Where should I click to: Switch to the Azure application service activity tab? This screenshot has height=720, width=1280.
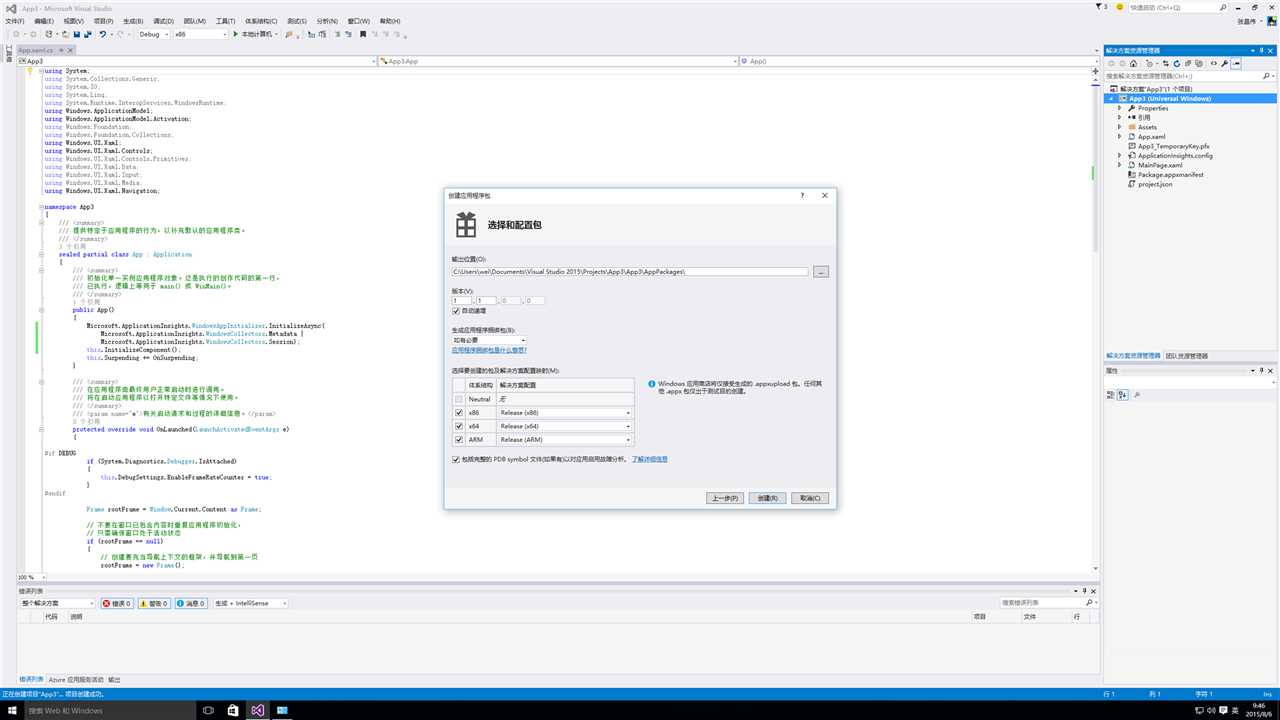tap(76, 680)
